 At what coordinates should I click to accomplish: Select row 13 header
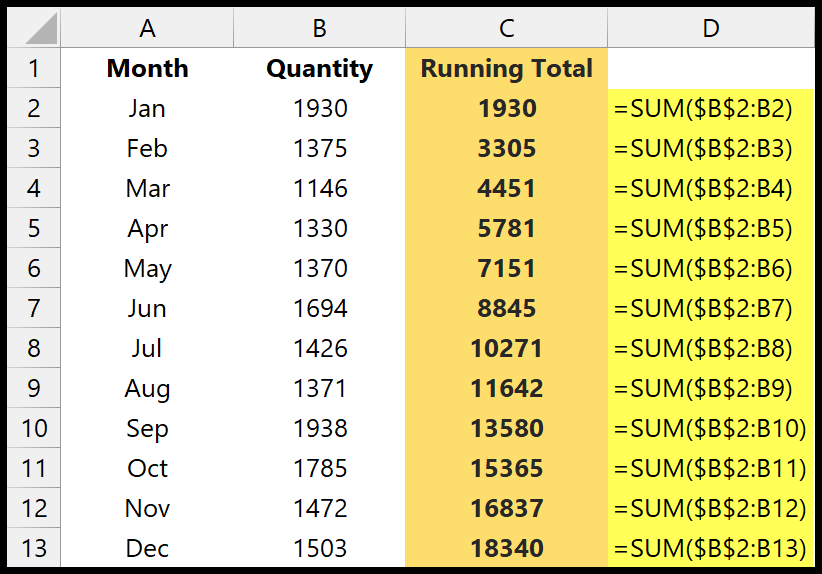34,548
